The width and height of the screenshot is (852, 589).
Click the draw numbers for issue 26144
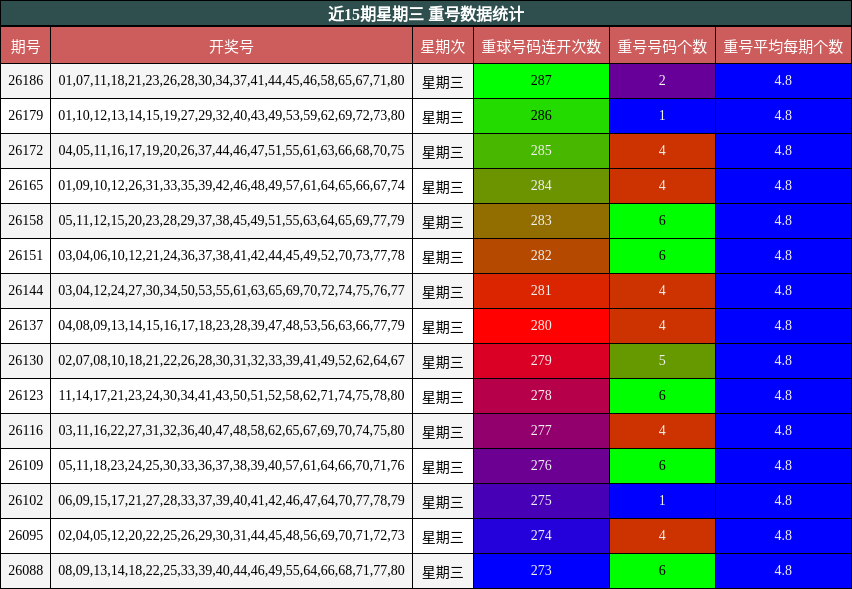click(231, 291)
